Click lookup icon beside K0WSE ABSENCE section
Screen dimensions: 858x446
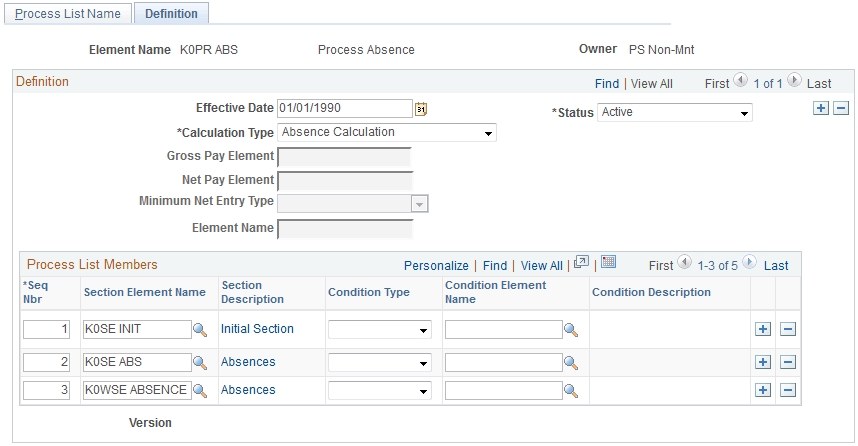click(200, 391)
